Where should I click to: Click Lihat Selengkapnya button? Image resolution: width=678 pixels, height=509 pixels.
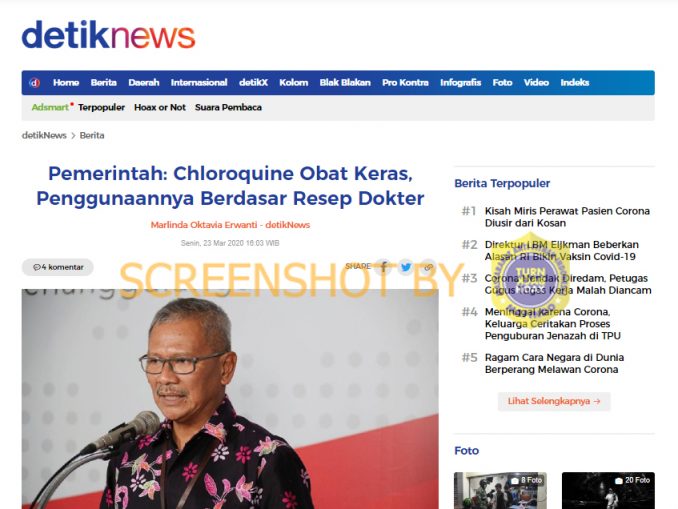554,401
